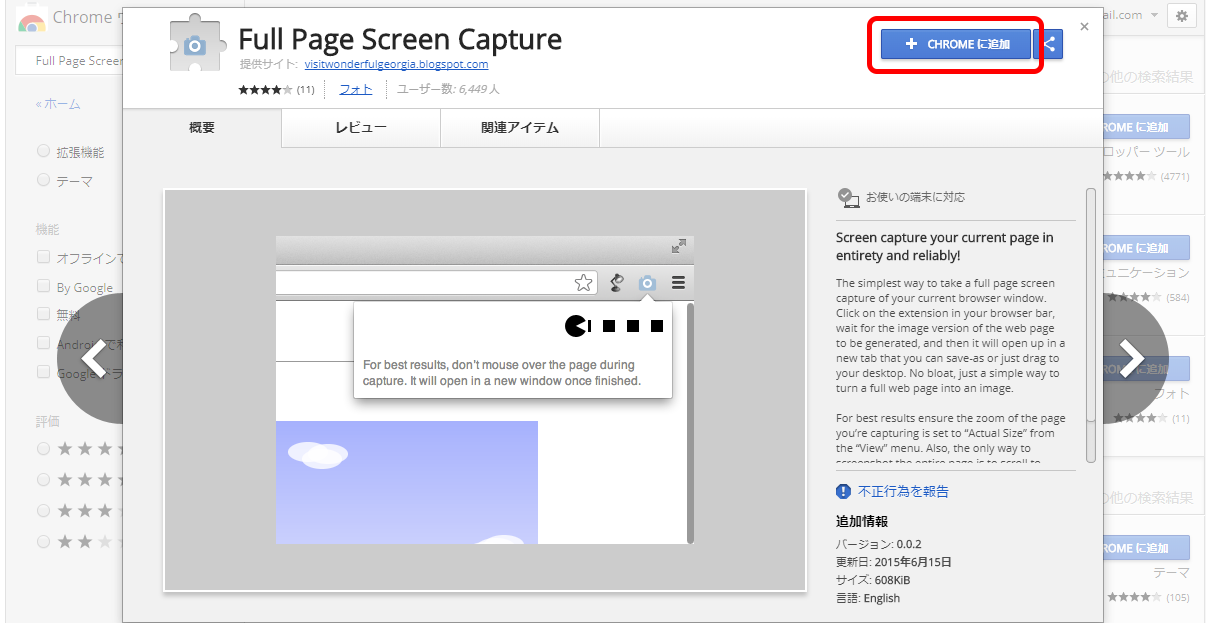Open visitwonderfulgeorgia.blogspot.com provider link

coord(396,64)
